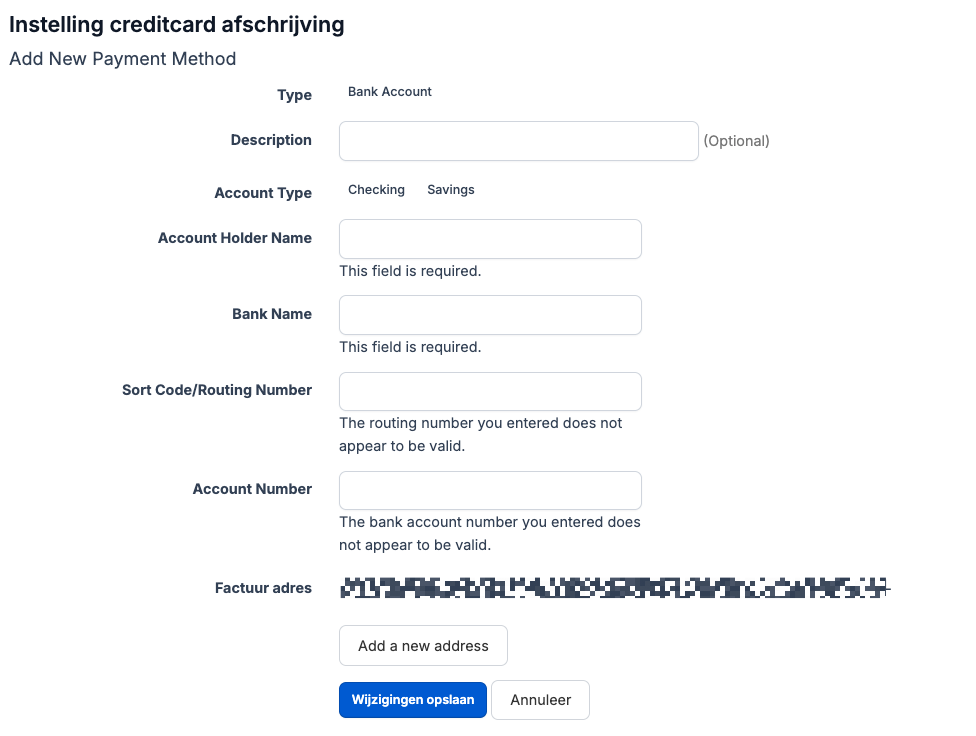This screenshot has height=736, width=976.
Task: Focus the Sort Code/Routing Number field
Action: [490, 391]
